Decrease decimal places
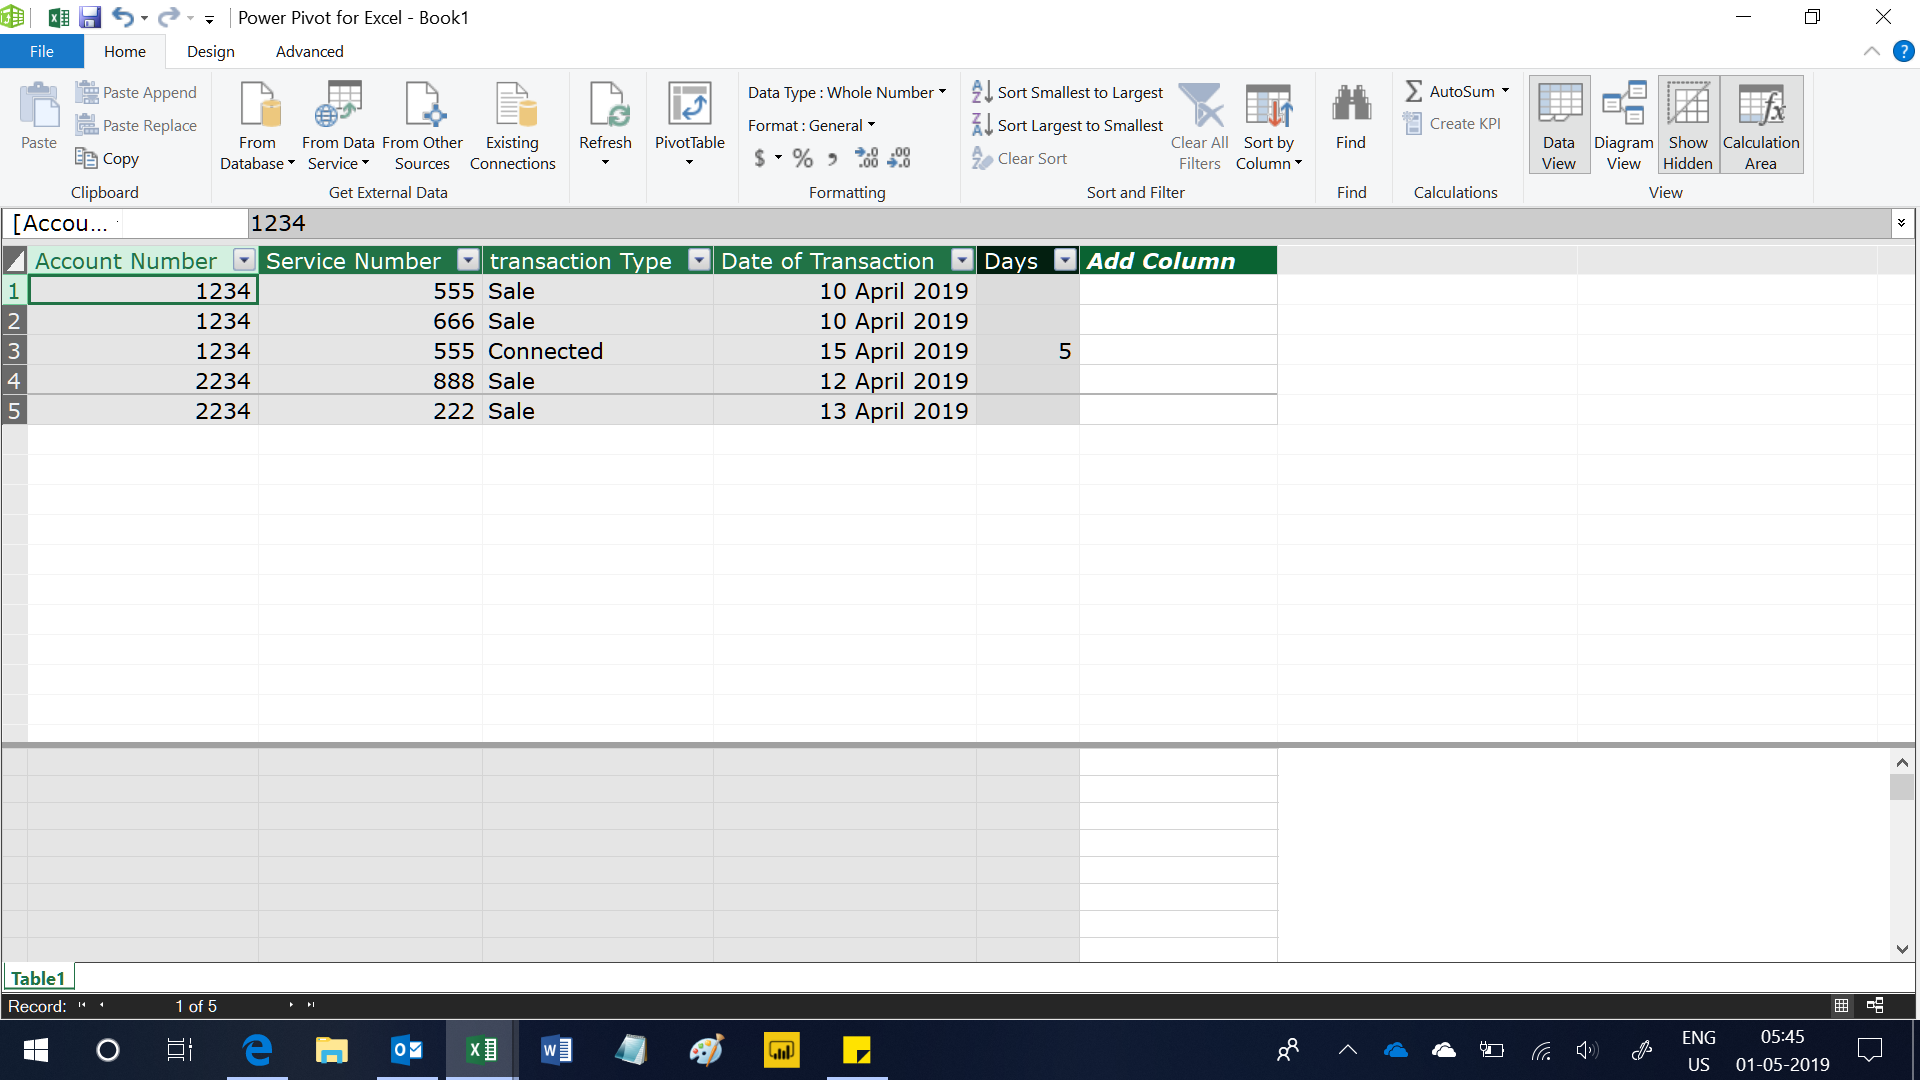The image size is (1920, 1080). coord(899,158)
